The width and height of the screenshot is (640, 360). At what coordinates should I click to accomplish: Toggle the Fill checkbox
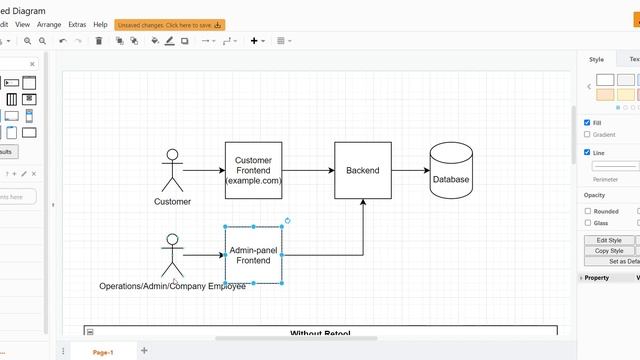(x=587, y=122)
